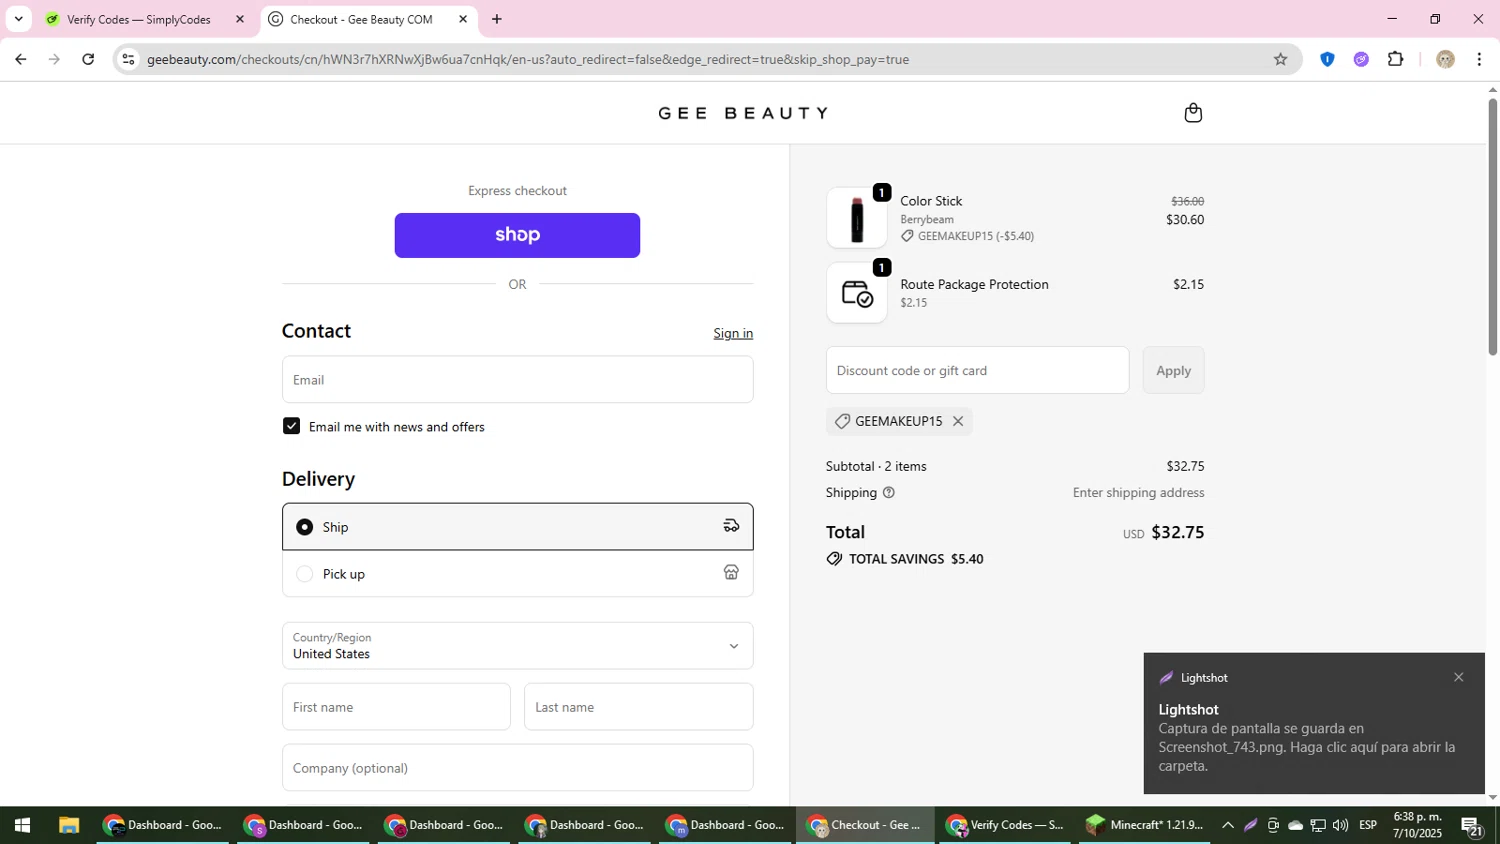The image size is (1500, 844).
Task: Click the total savings tag icon
Action: pos(834,559)
